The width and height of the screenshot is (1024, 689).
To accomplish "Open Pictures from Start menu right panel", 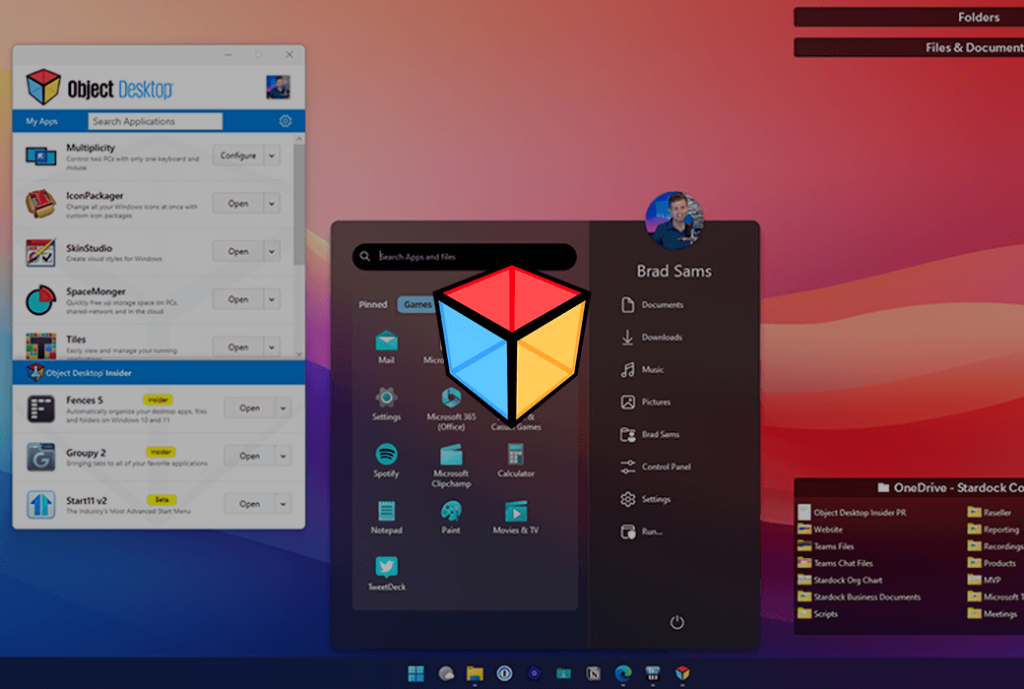I will [x=646, y=402].
